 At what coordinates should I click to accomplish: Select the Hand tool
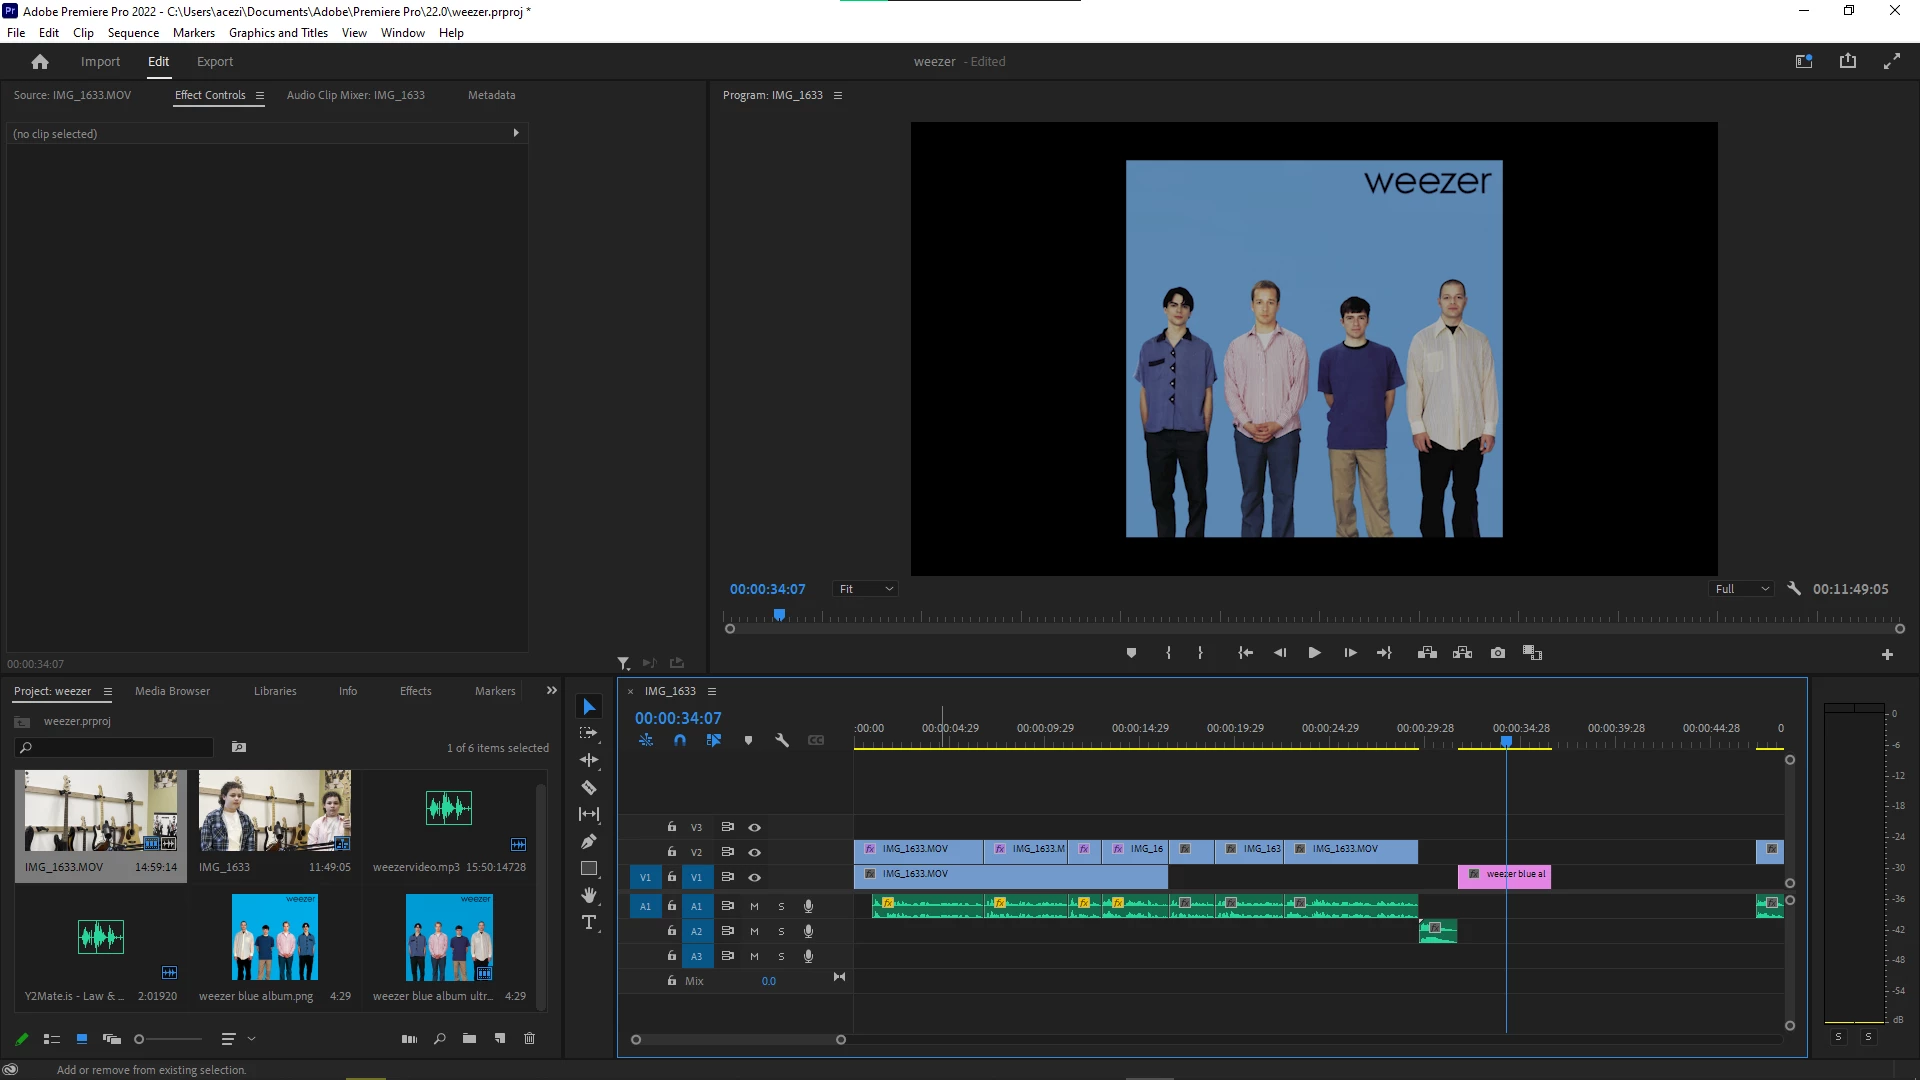[589, 895]
